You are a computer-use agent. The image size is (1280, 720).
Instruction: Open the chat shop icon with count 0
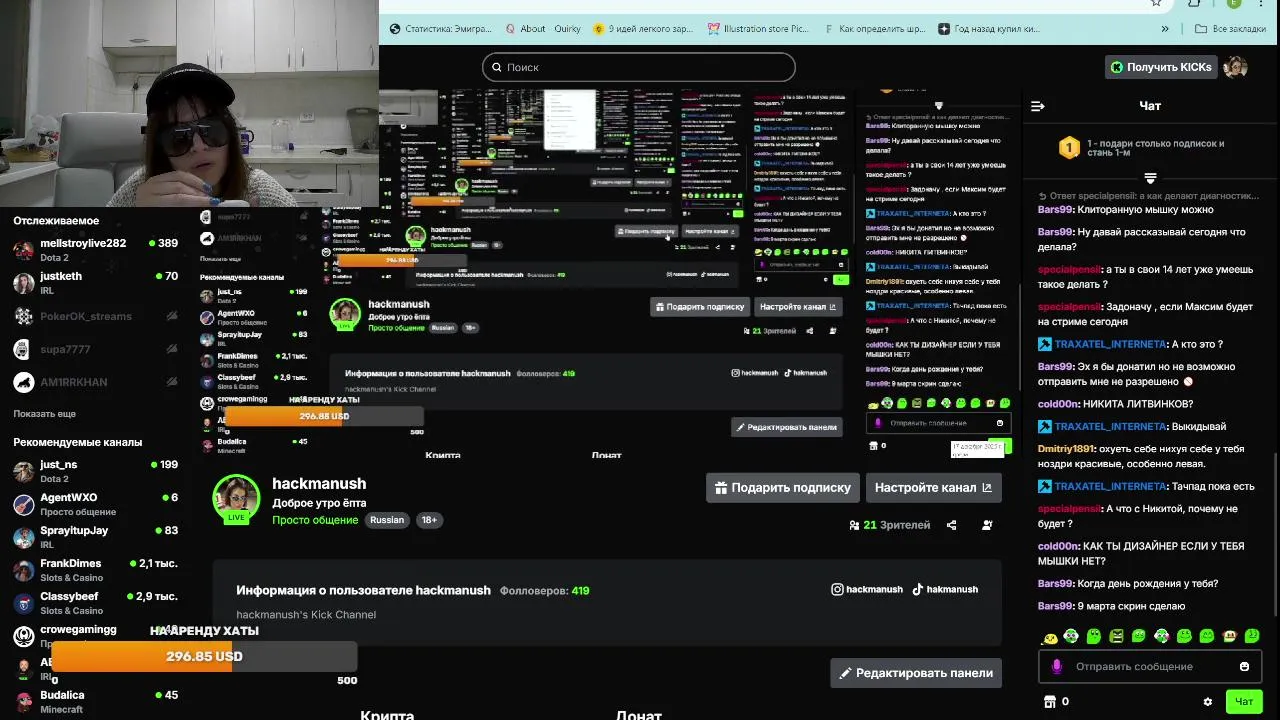[1050, 702]
